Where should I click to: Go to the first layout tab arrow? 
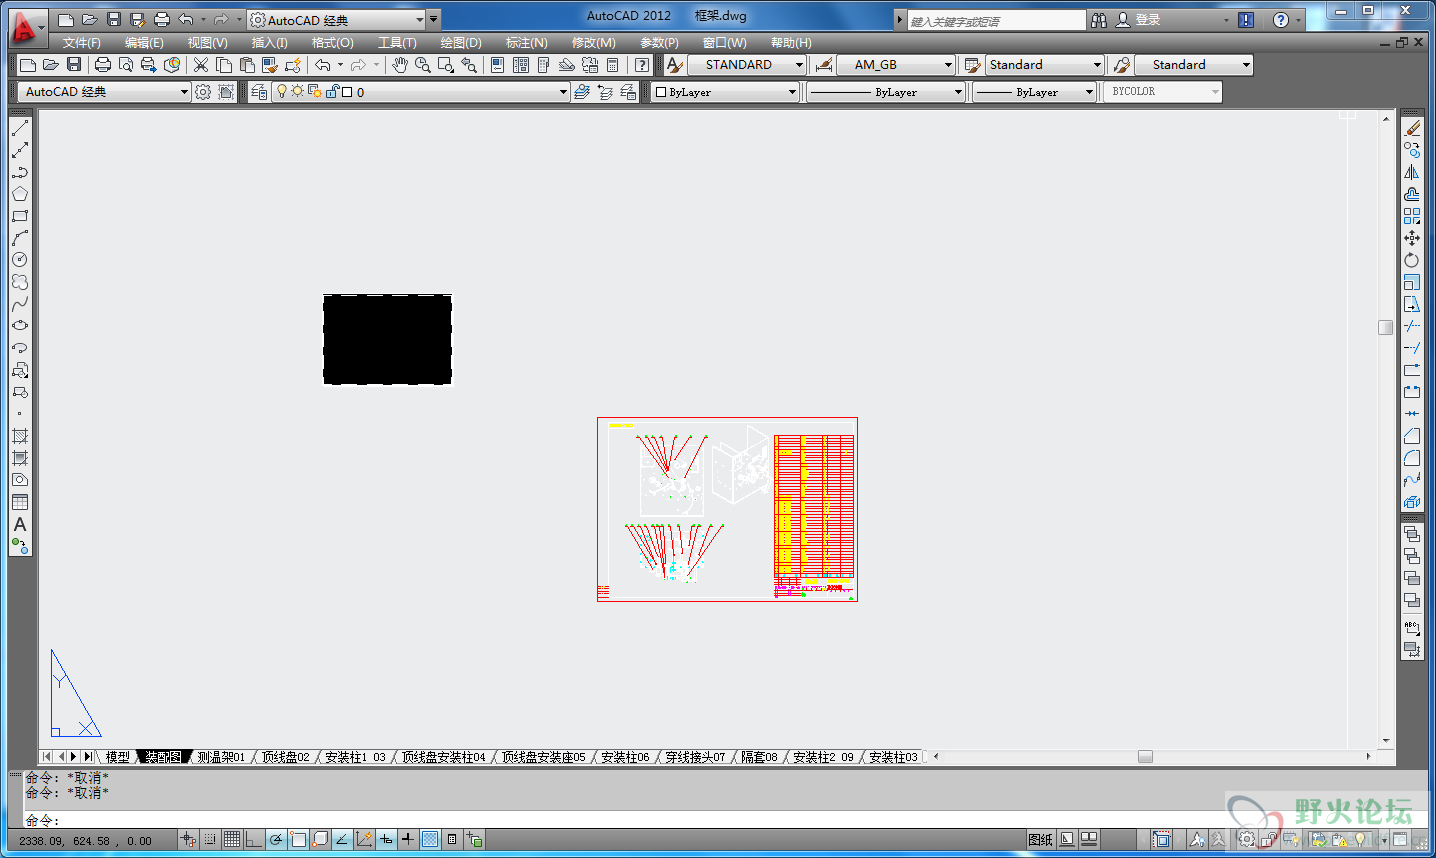pos(46,757)
